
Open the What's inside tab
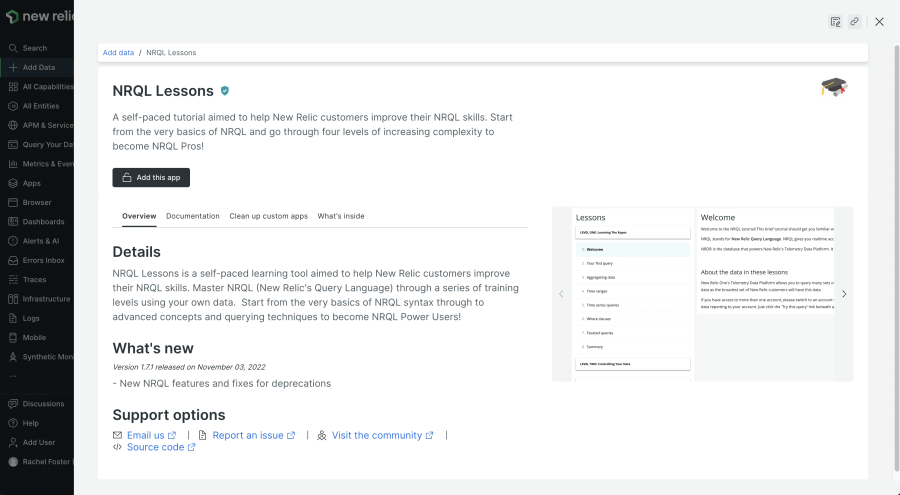pyautogui.click(x=341, y=216)
